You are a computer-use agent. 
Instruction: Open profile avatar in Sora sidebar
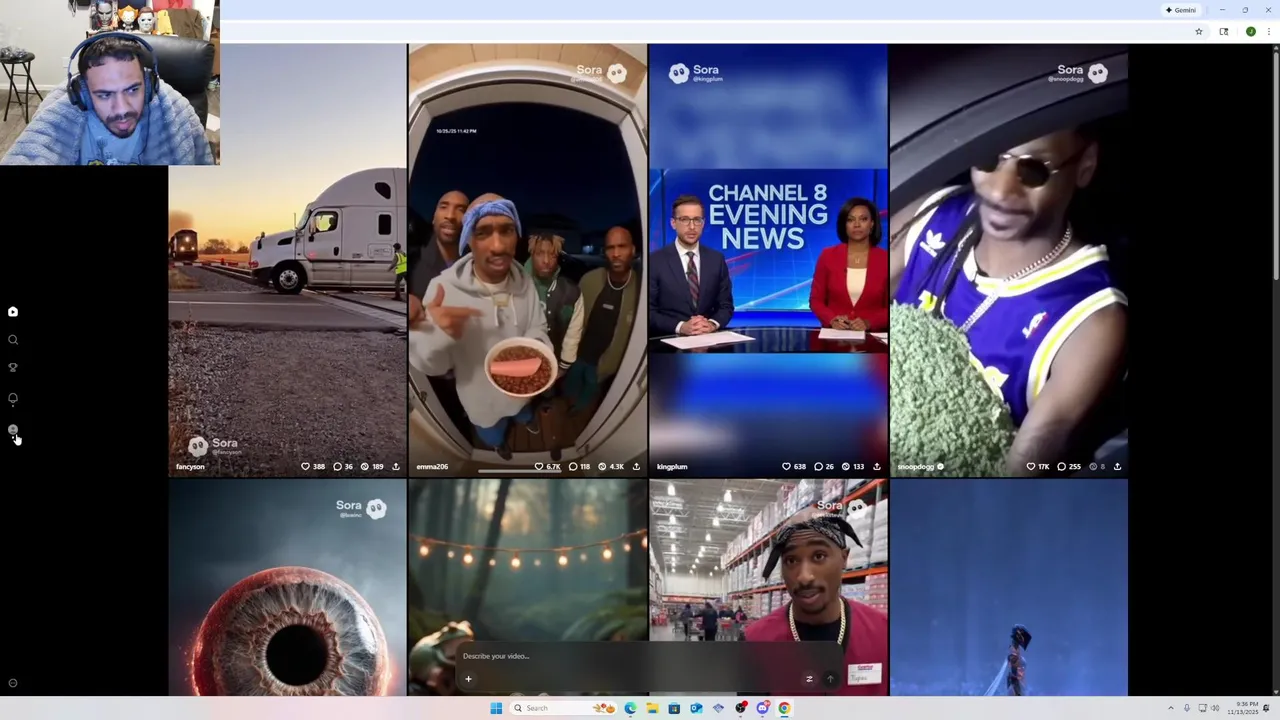click(x=13, y=430)
